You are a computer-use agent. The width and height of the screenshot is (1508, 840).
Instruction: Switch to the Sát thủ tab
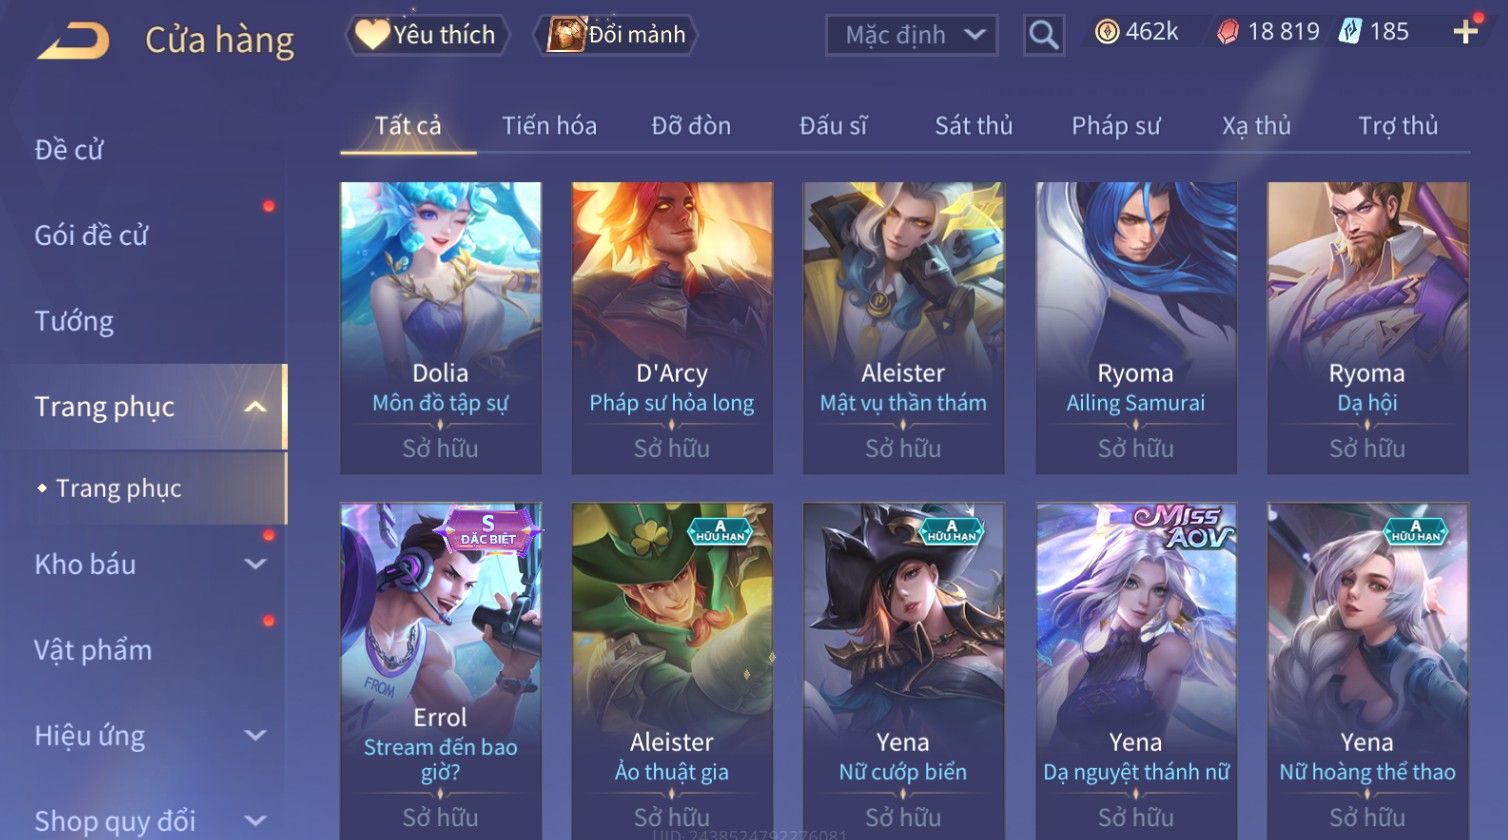[x=973, y=126]
